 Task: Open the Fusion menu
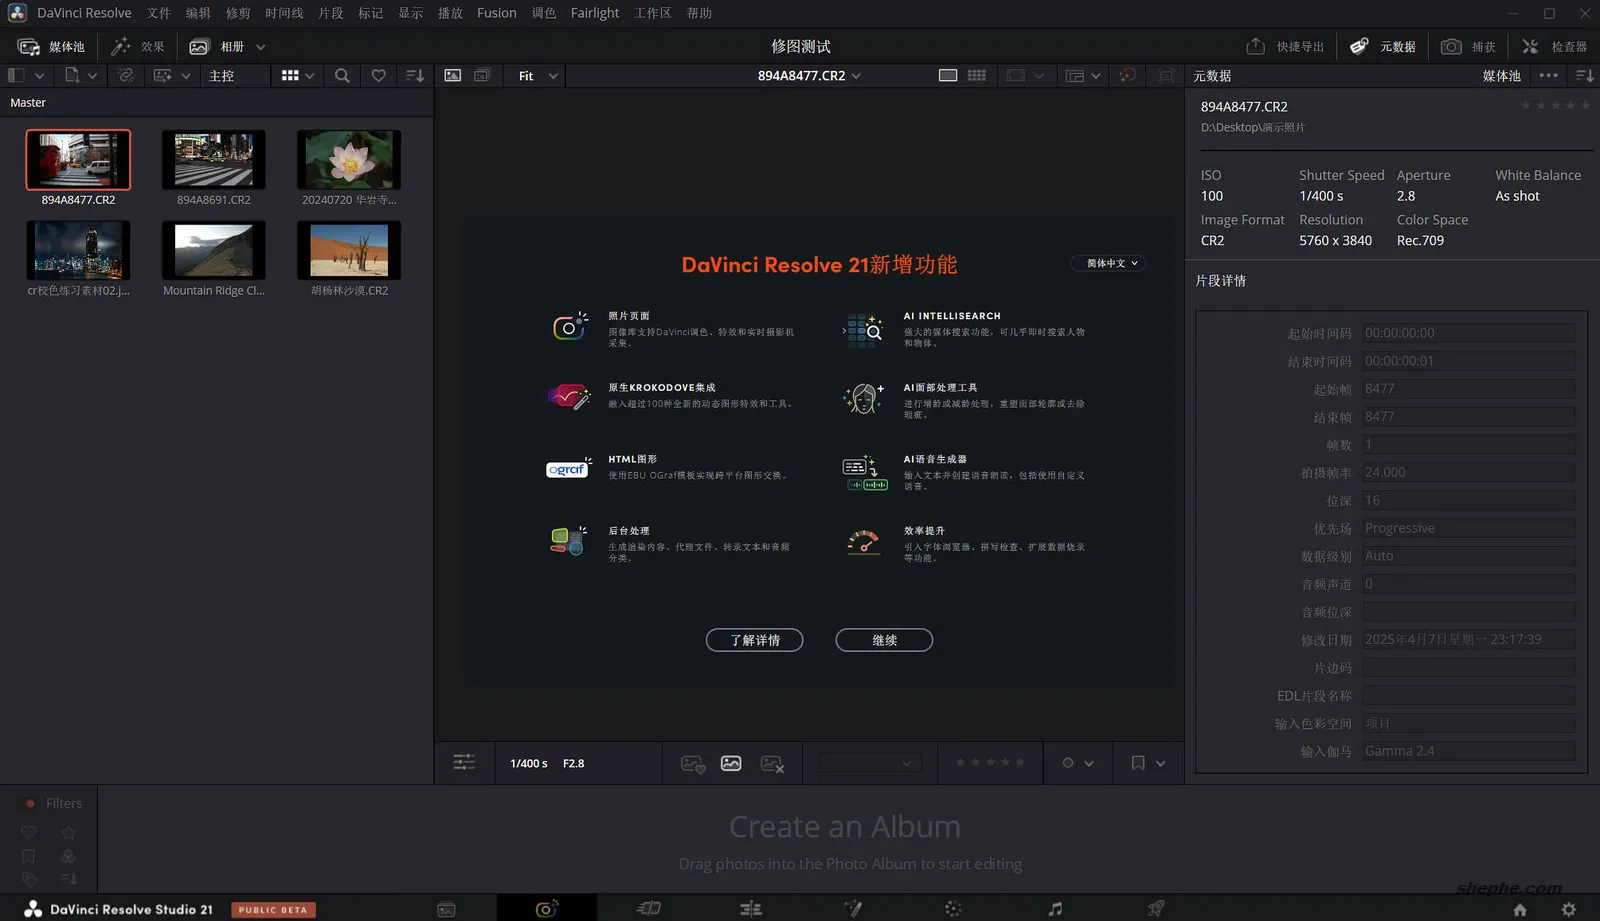click(497, 13)
